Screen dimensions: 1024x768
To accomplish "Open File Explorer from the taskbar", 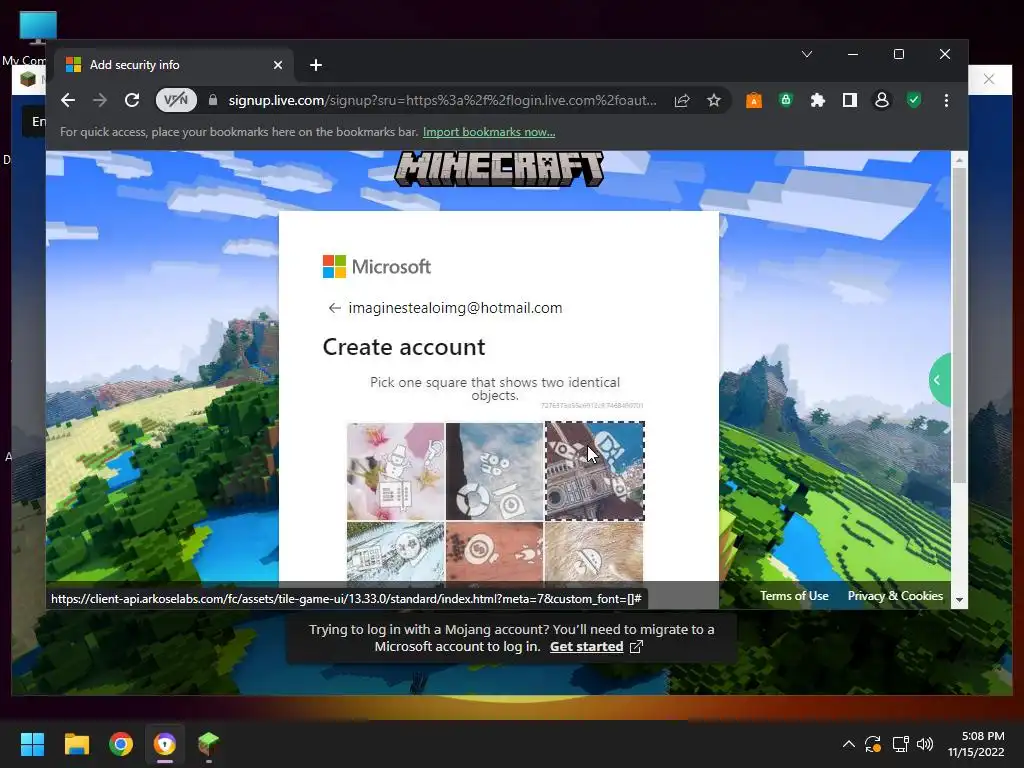I will 76,744.
